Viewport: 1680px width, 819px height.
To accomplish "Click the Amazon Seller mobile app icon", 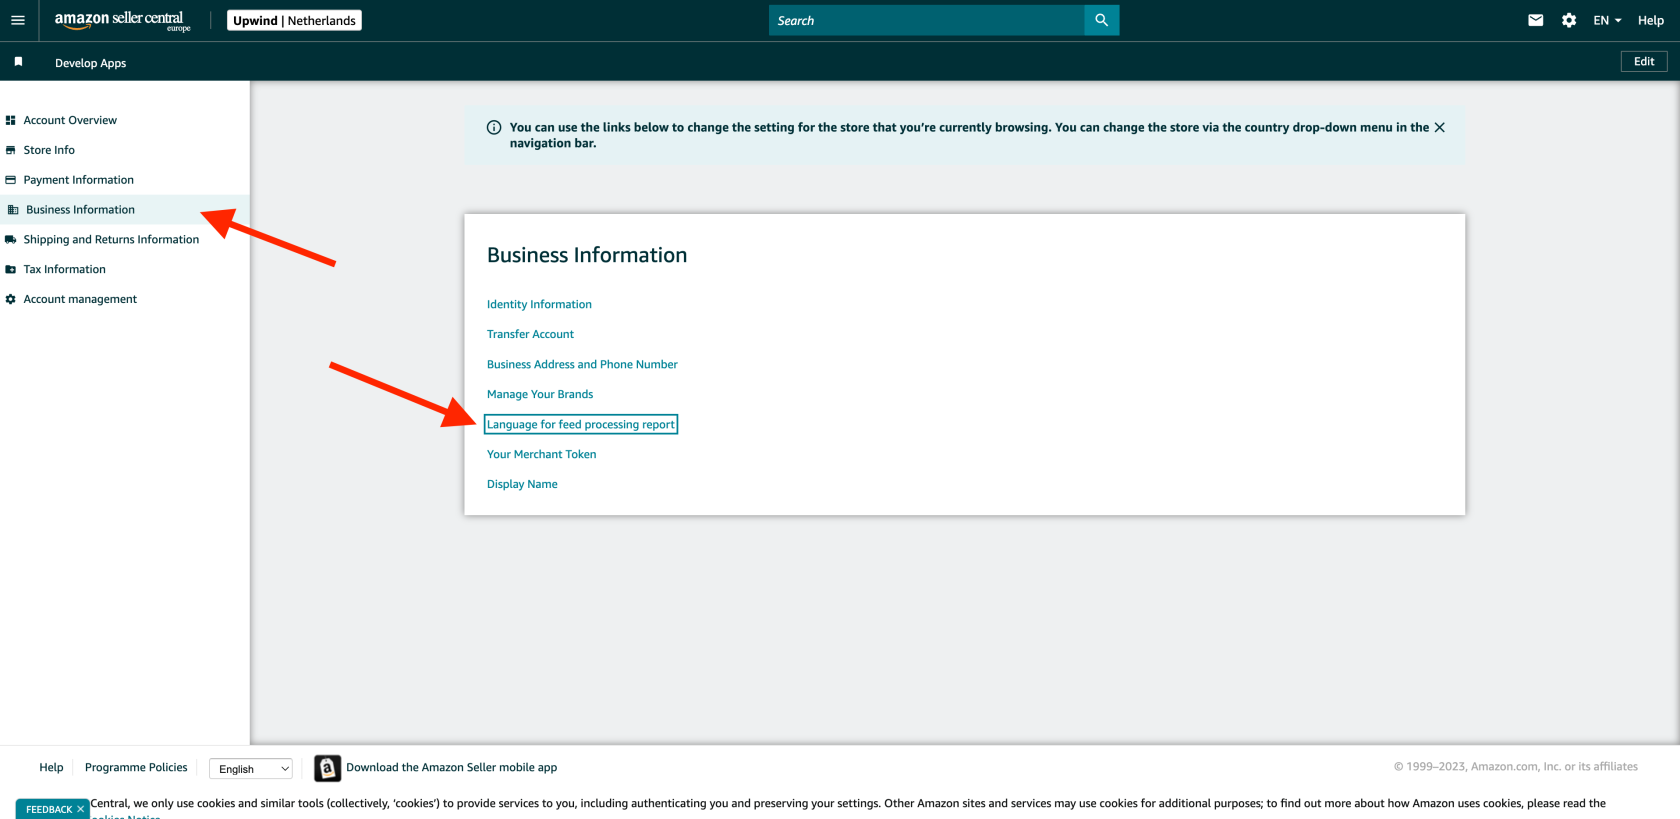I will (x=327, y=768).
